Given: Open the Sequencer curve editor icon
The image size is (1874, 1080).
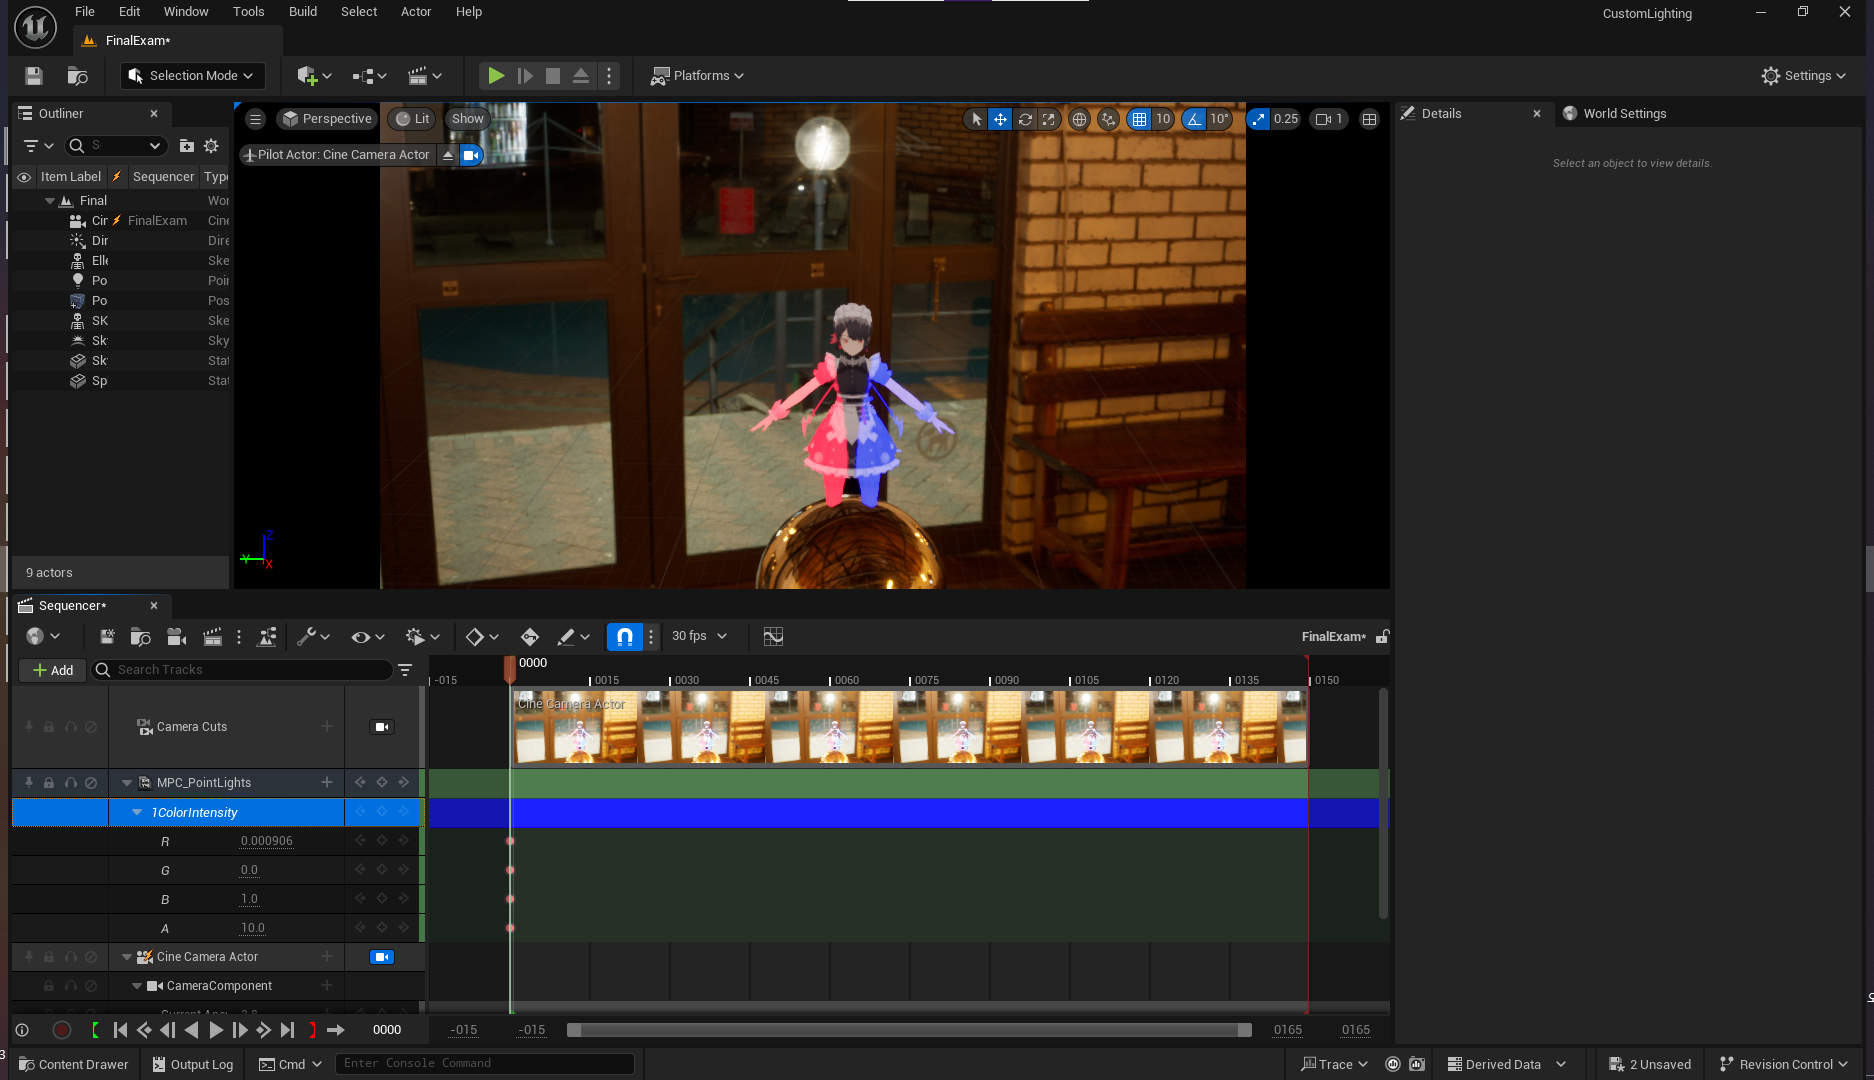Looking at the screenshot, I should [x=773, y=636].
